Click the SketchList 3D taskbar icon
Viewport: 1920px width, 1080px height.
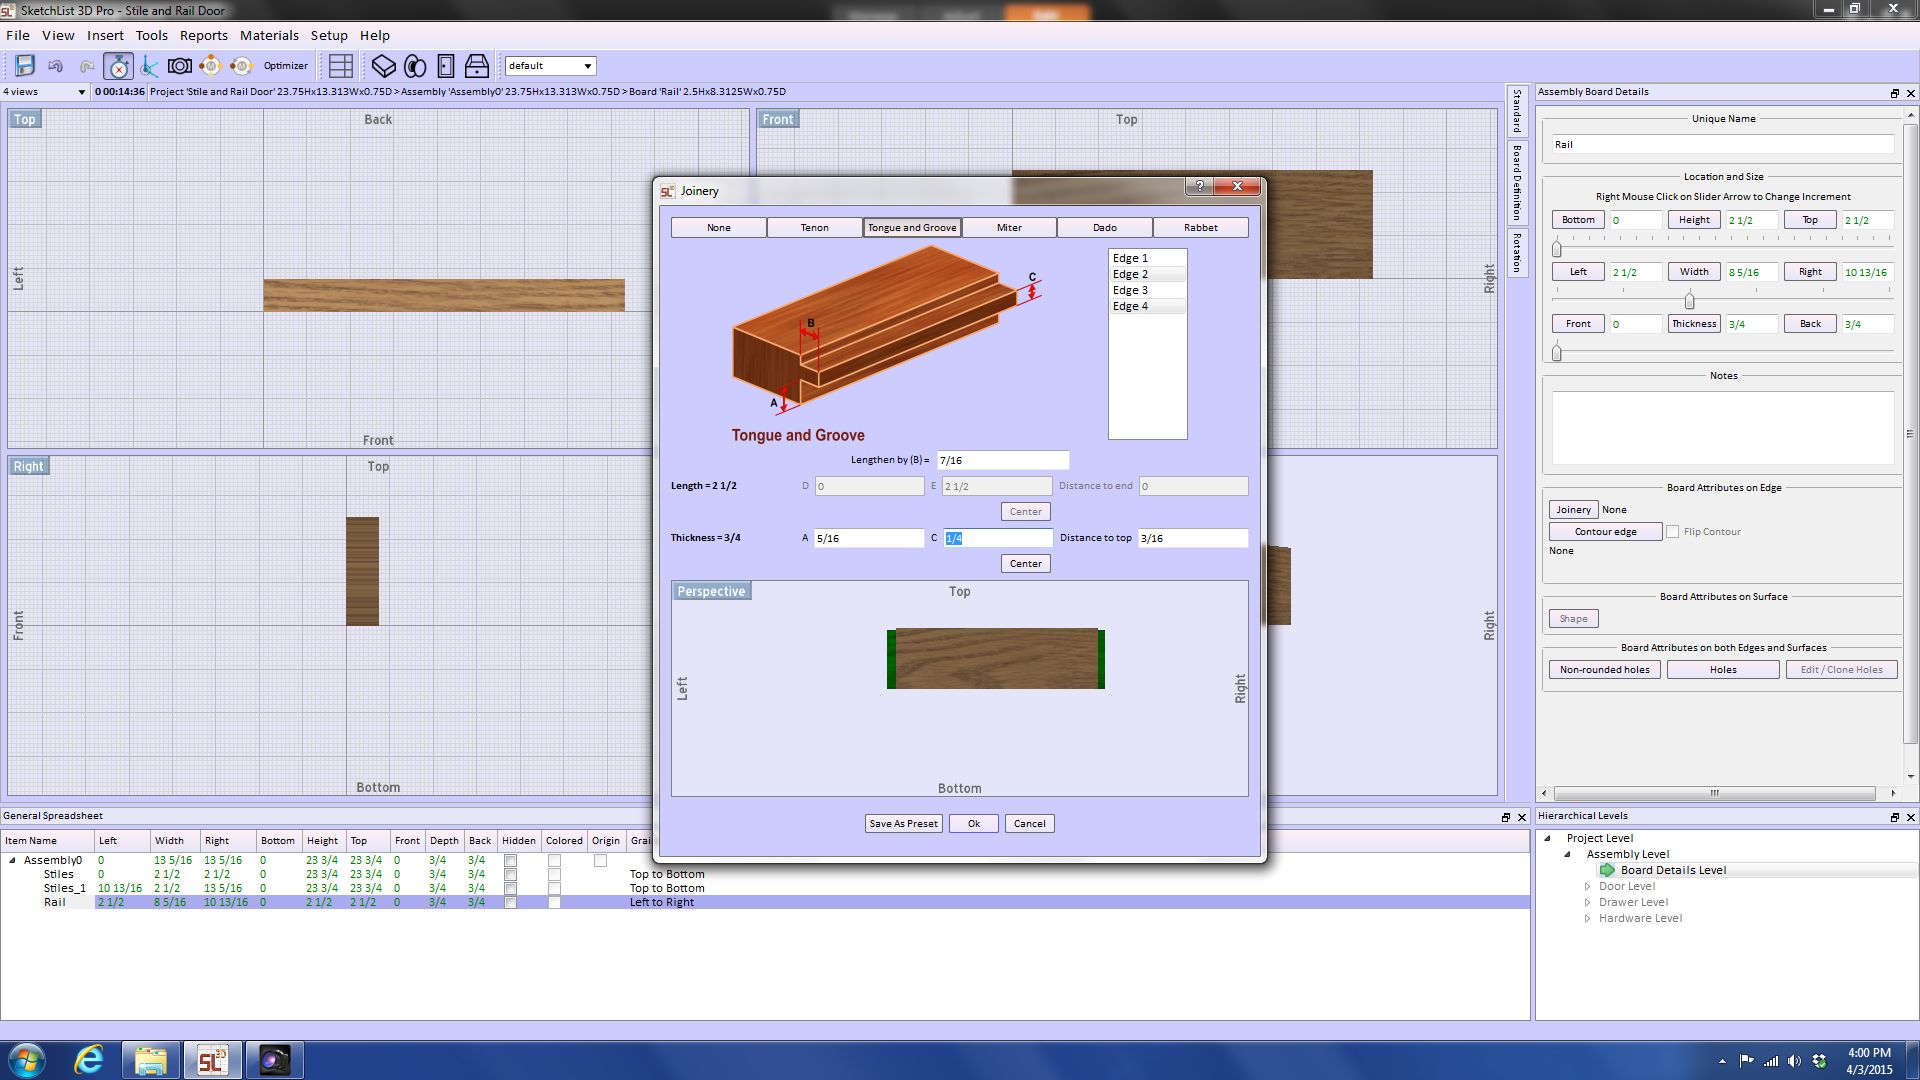click(x=212, y=1060)
